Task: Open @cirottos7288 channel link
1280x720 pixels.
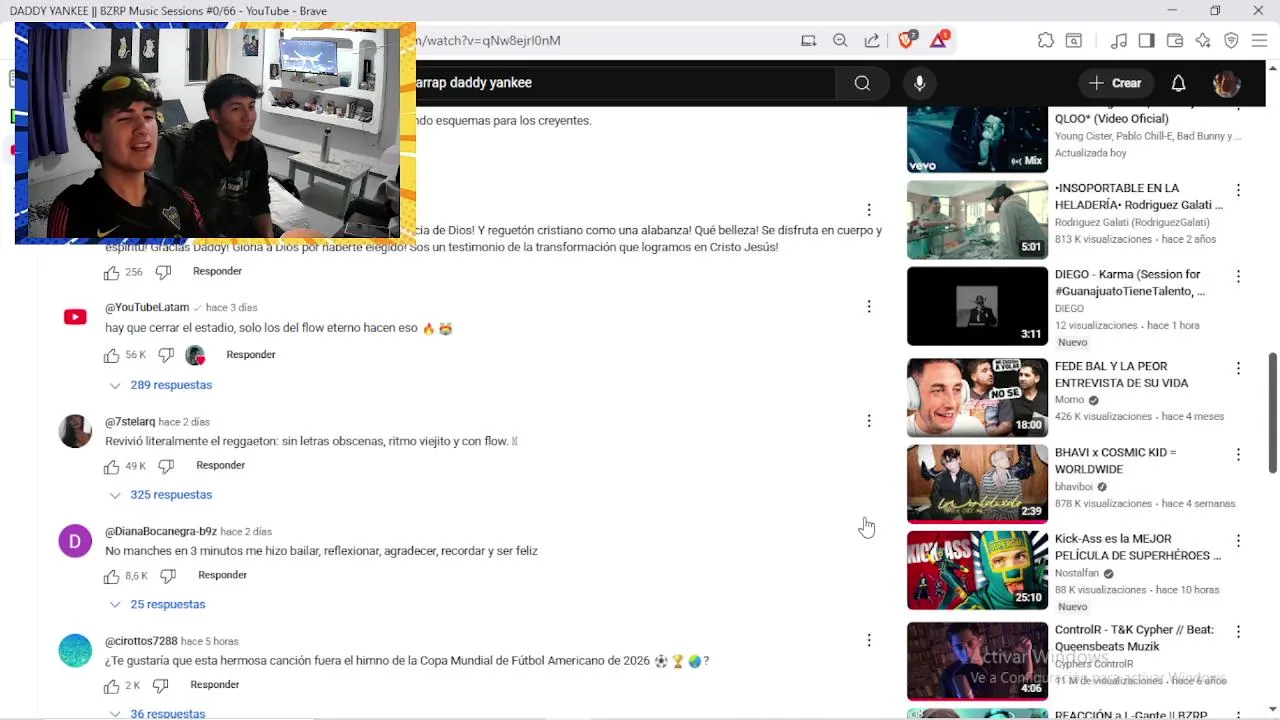Action: (141, 641)
